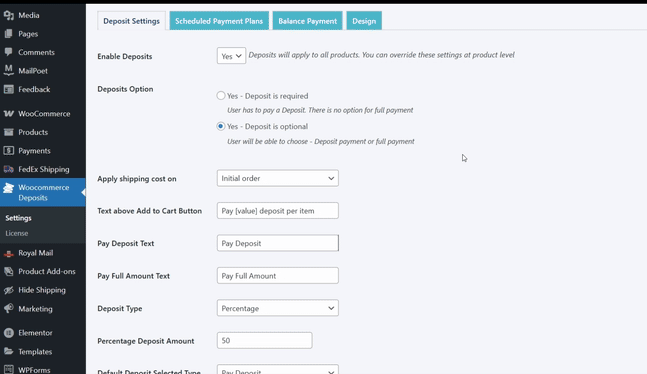Open the Media menu link

[29, 15]
